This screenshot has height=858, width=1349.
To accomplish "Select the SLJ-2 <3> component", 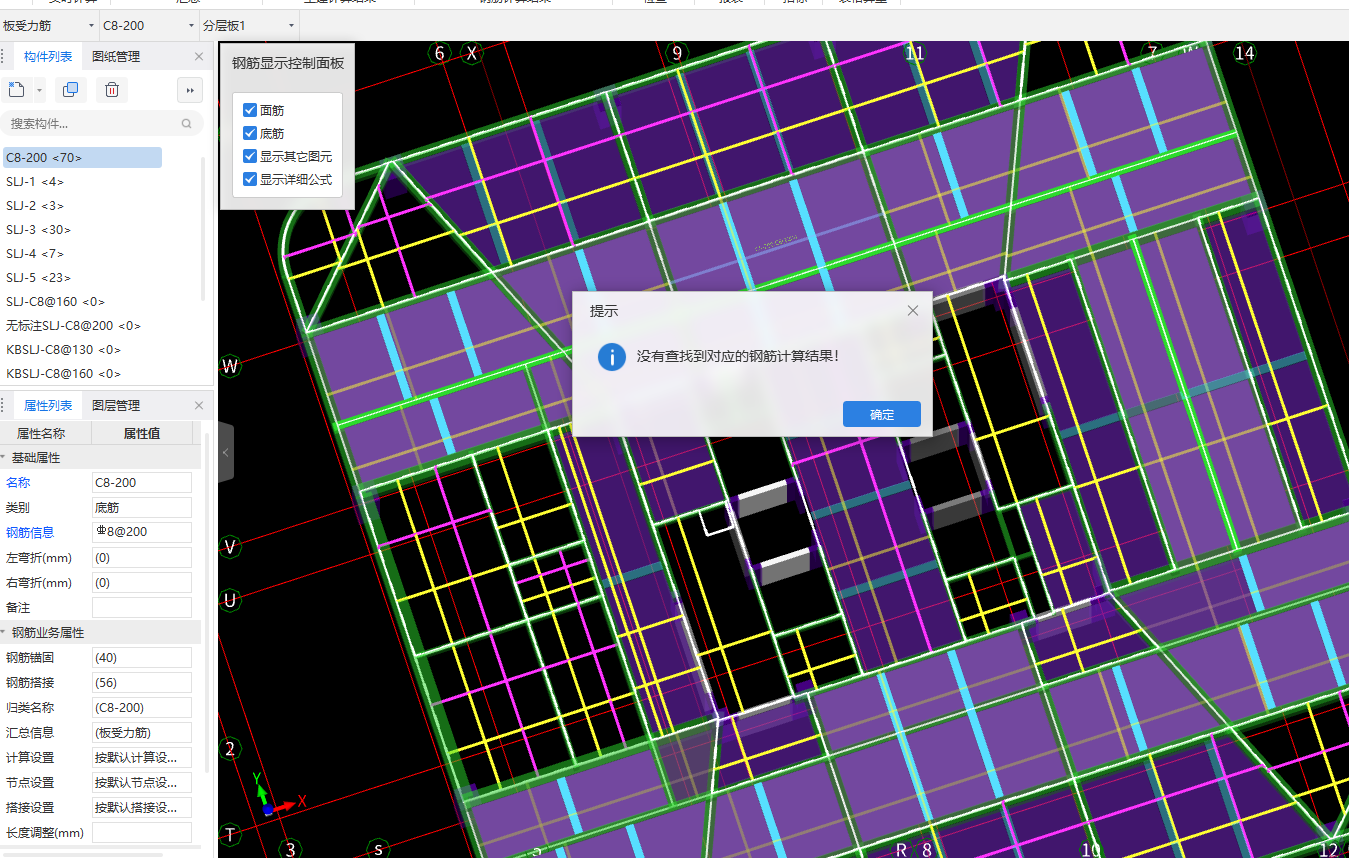I will pos(35,205).
